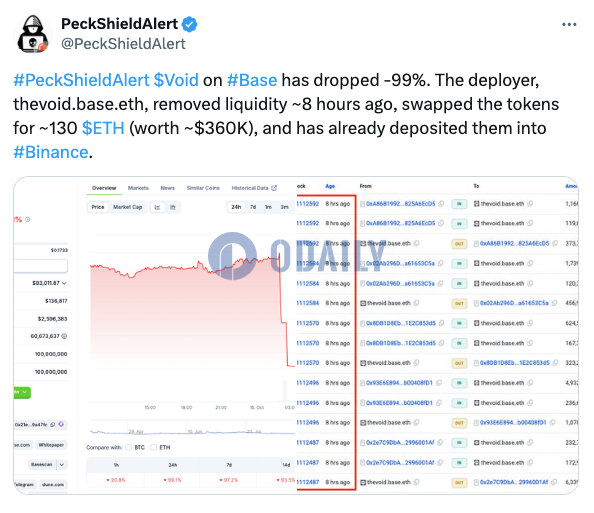Copy the 0xA86B1992 address in first row
The width and height of the screenshot is (594, 513).
point(441,204)
